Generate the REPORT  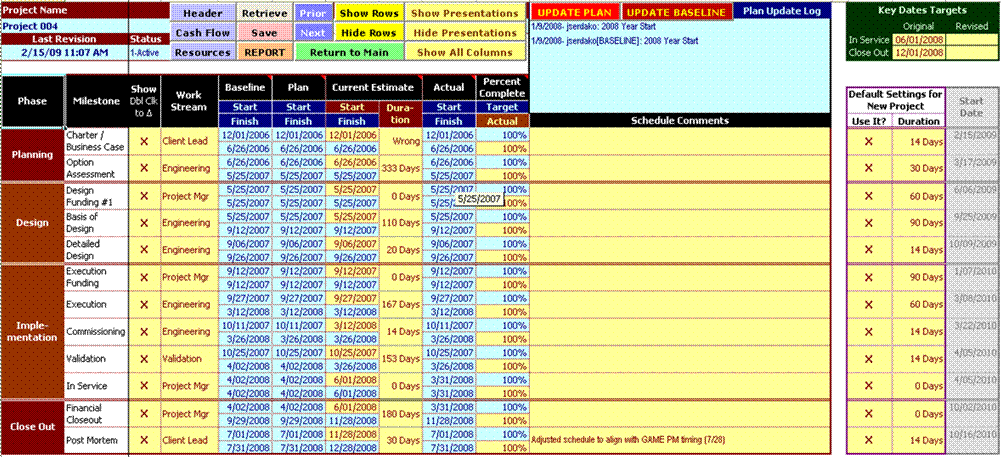[x=265, y=52]
